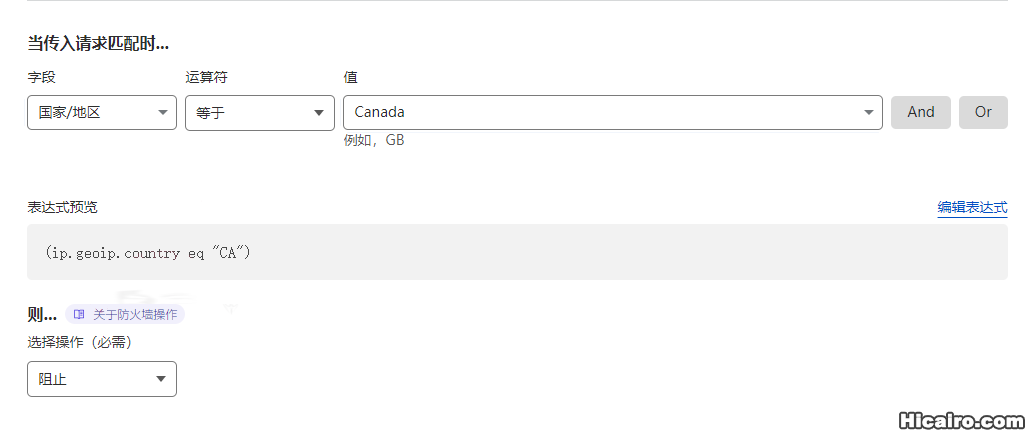Click the arrow icon in 国家/地区 field
The width and height of the screenshot is (1031, 438).
pos(163,112)
